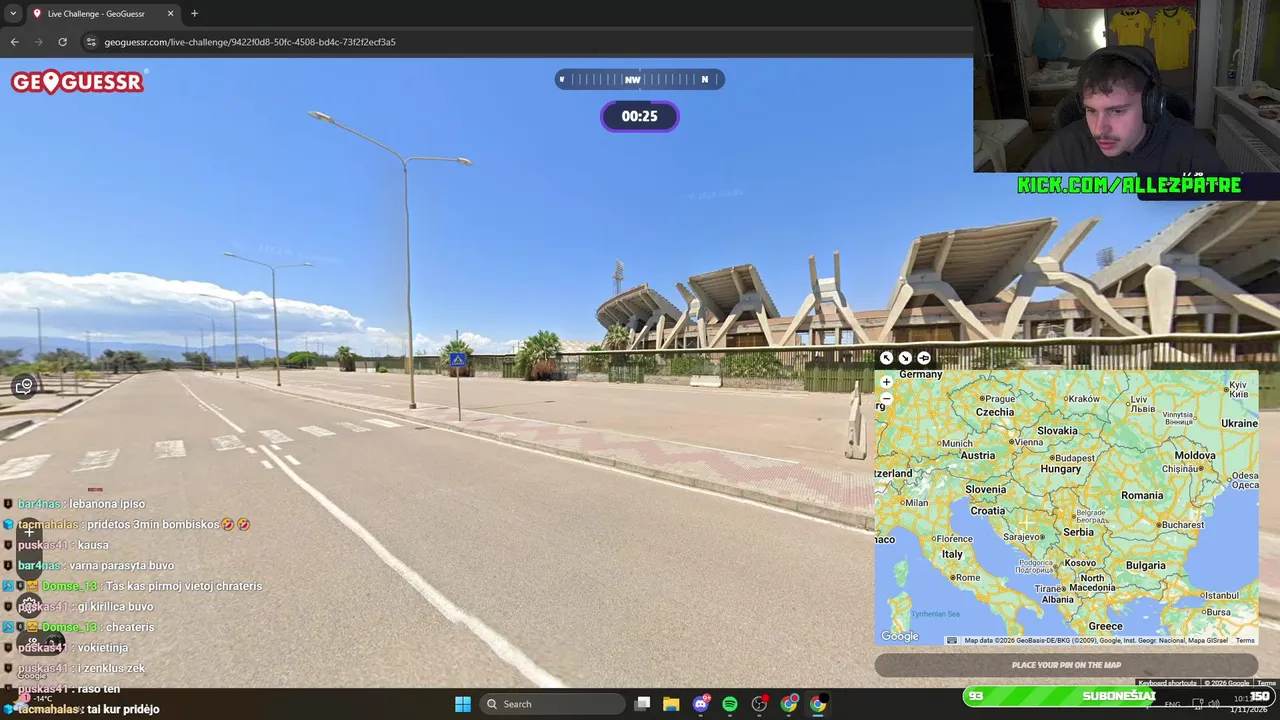The height and width of the screenshot is (720, 1280).
Task: Click Istanbul on the guess map
Action: click(x=1219, y=595)
